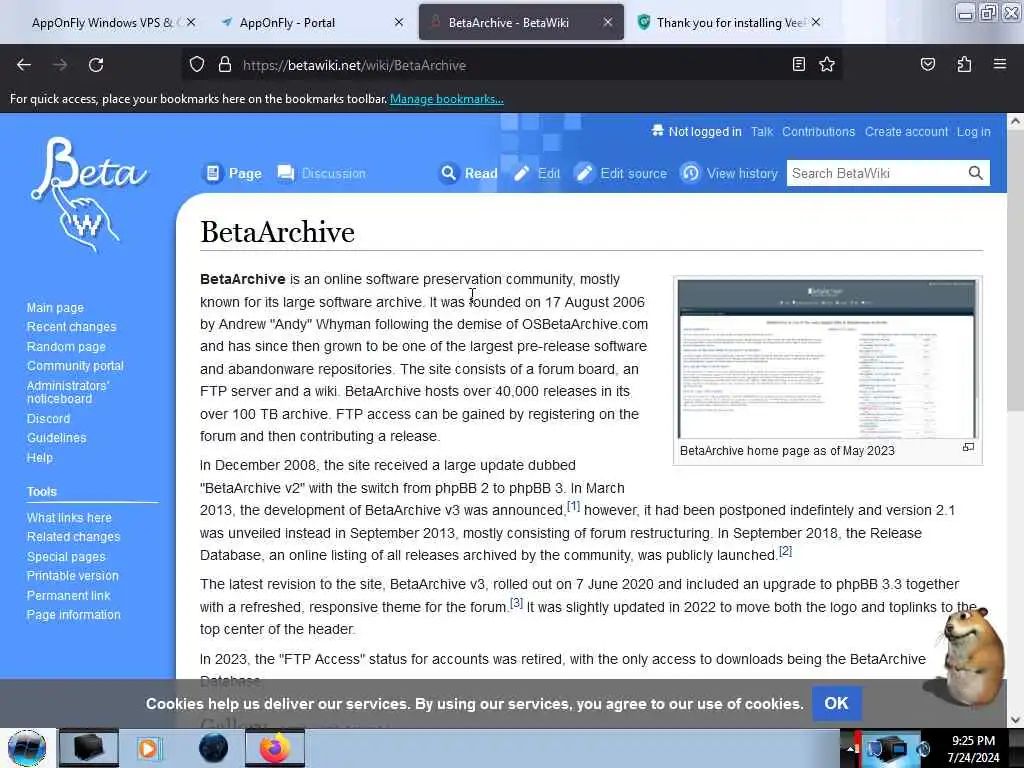Viewport: 1024px width, 768px height.
Task: Open the Page tab of the article
Action: [x=232, y=173]
